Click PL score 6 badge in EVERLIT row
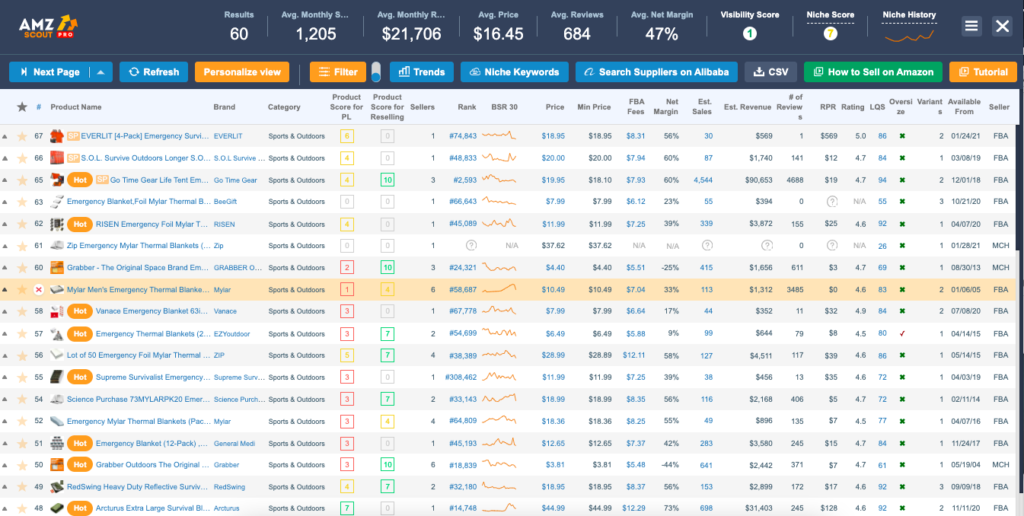 point(347,136)
